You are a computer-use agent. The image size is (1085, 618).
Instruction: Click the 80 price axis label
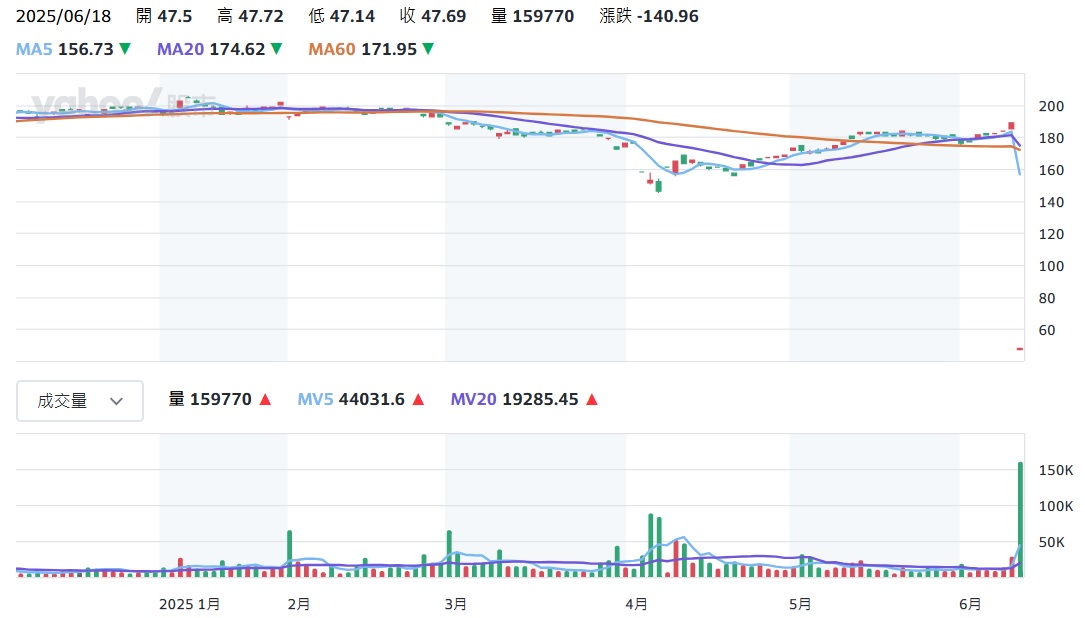(x=1047, y=299)
